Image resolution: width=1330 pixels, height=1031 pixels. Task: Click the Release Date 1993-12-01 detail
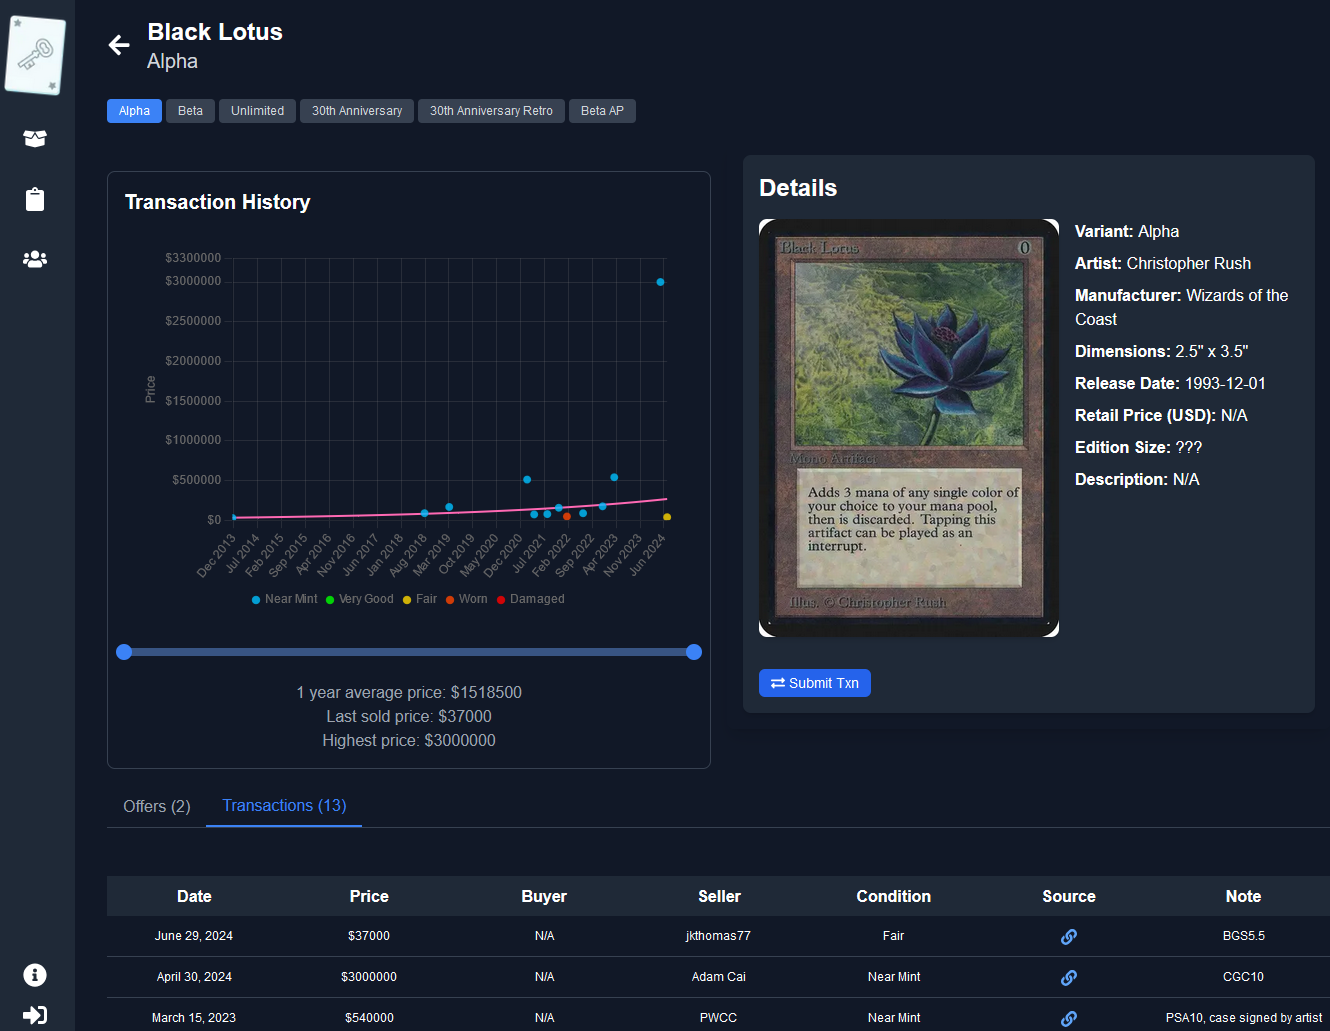(1170, 383)
